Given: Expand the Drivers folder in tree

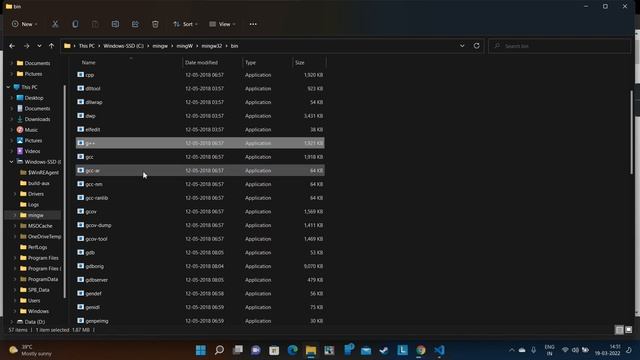Looking at the screenshot, I should pos(15,194).
